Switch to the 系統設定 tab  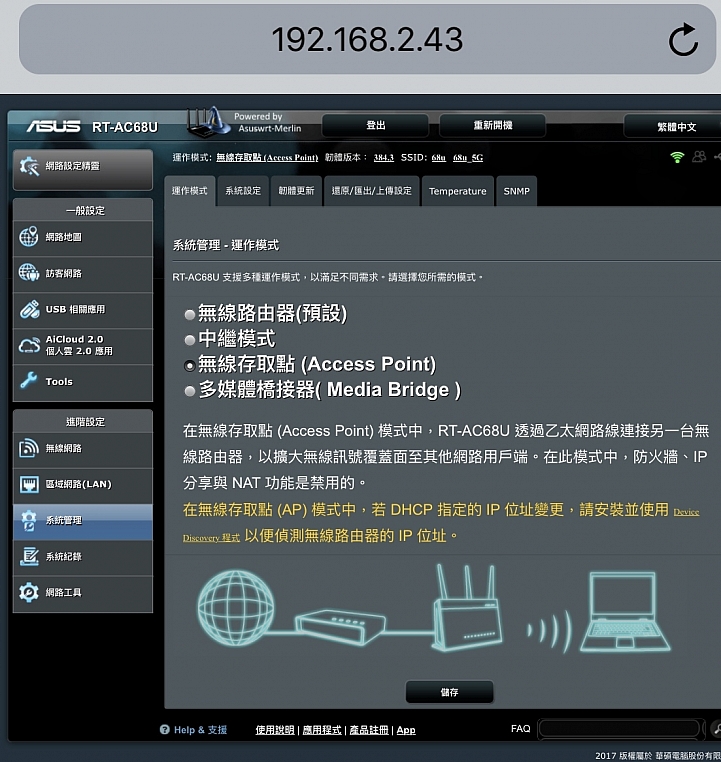(243, 191)
